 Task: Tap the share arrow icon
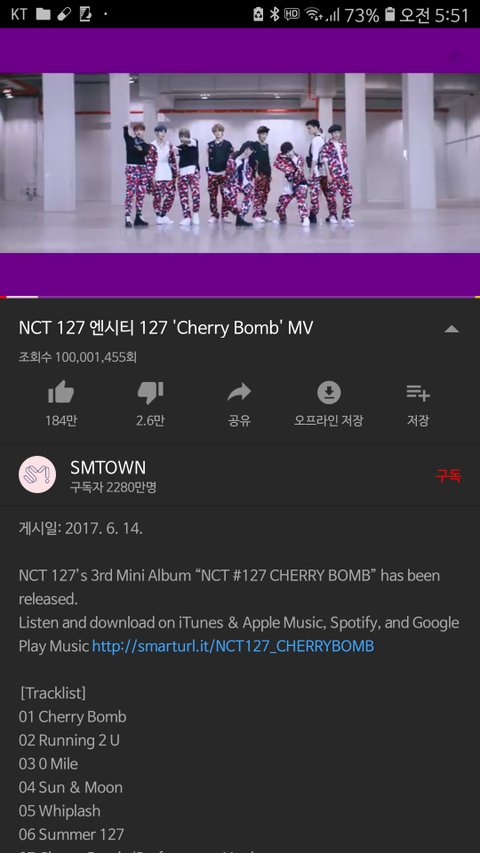(239, 392)
